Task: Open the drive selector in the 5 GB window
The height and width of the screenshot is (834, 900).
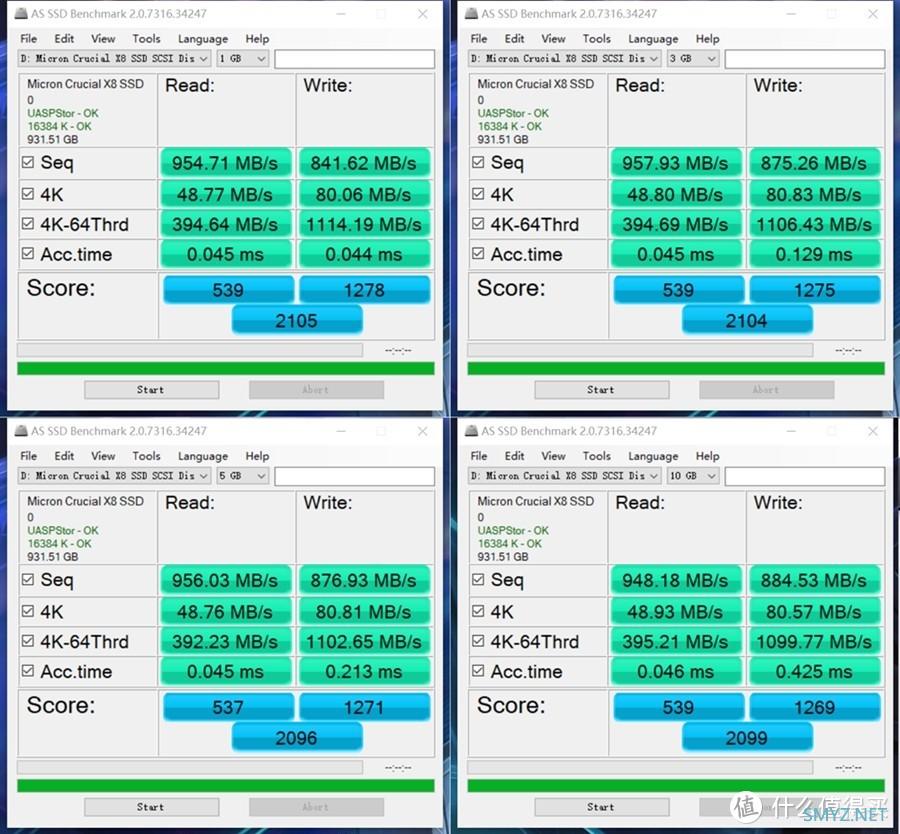Action: [x=114, y=476]
